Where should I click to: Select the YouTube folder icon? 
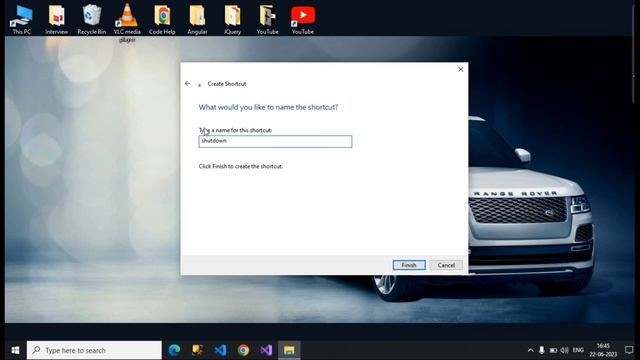click(267, 19)
